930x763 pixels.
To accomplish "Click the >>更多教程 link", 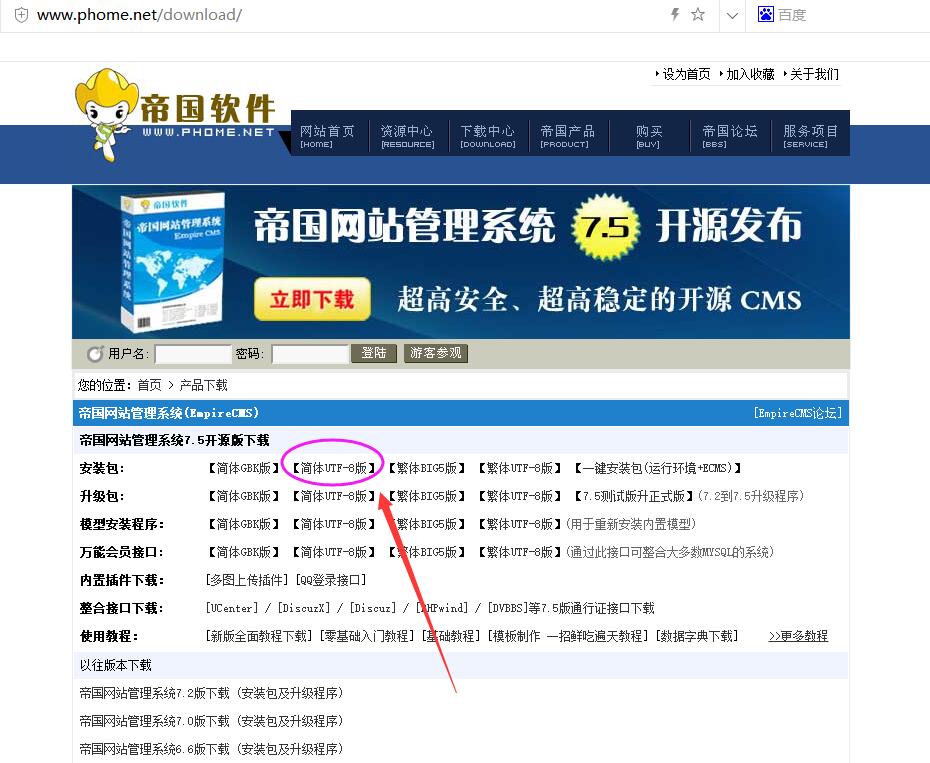I will coord(798,636).
